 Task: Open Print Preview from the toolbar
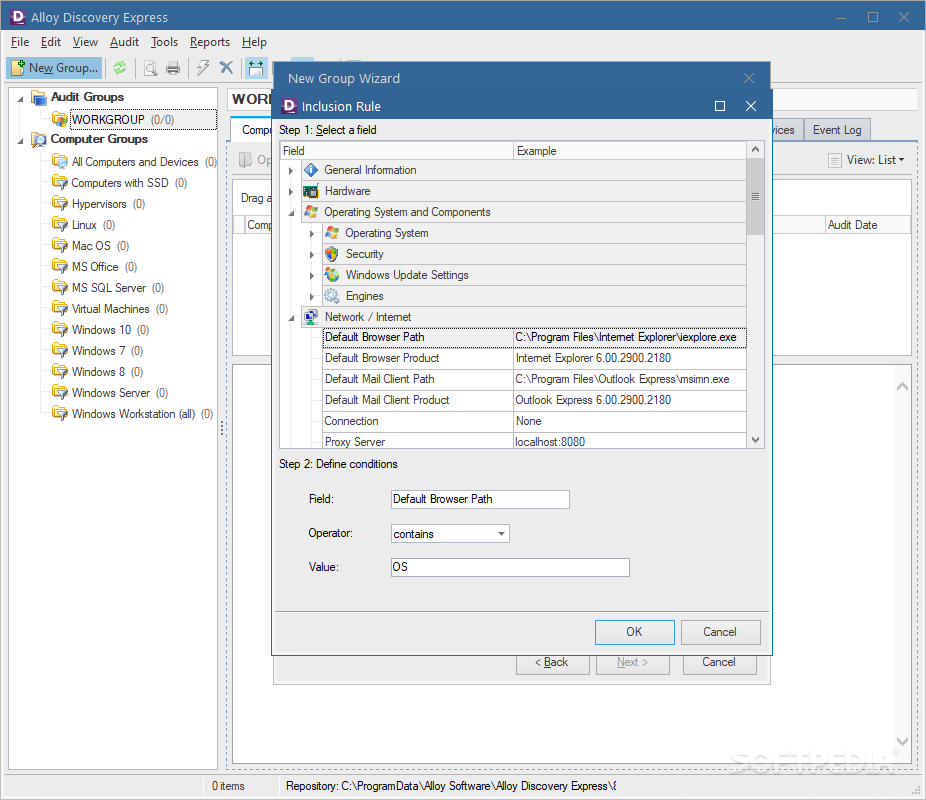[x=151, y=68]
